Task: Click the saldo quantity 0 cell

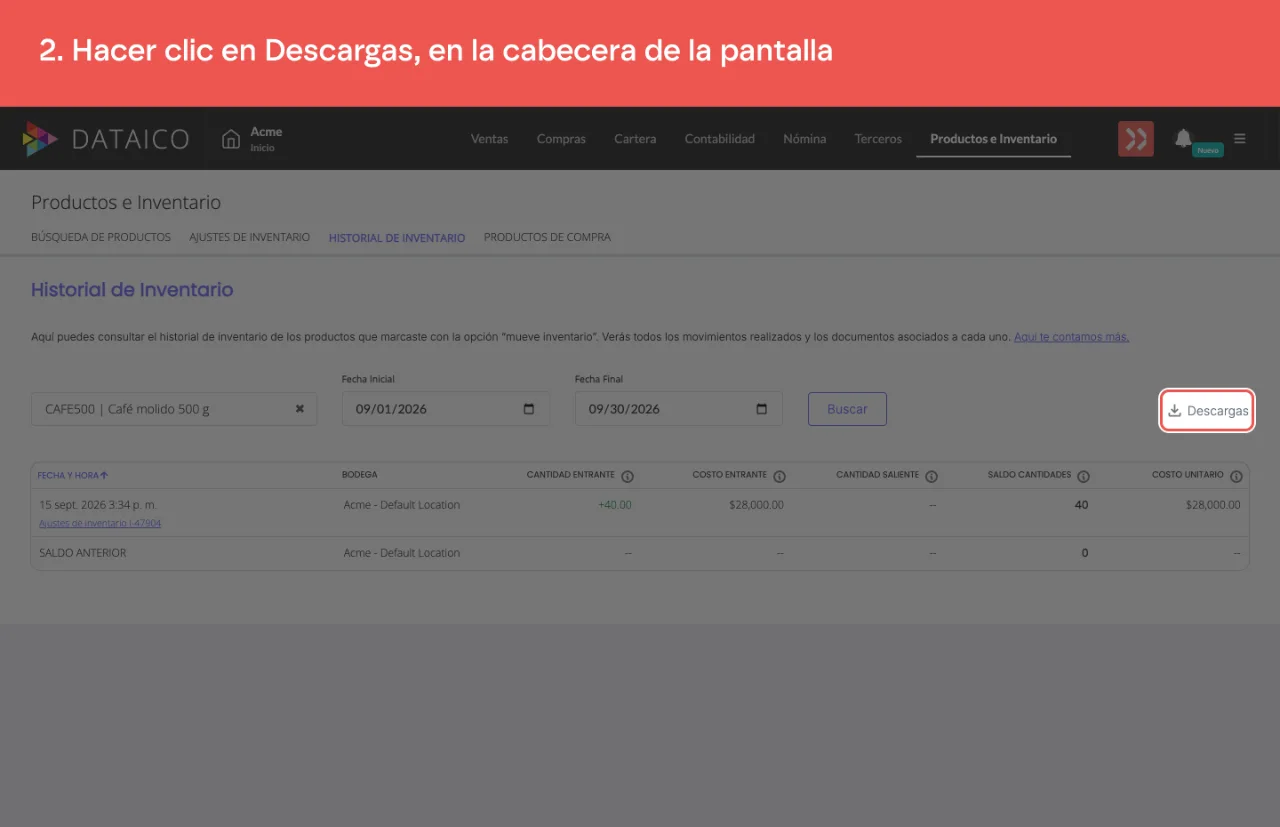Action: click(1085, 553)
